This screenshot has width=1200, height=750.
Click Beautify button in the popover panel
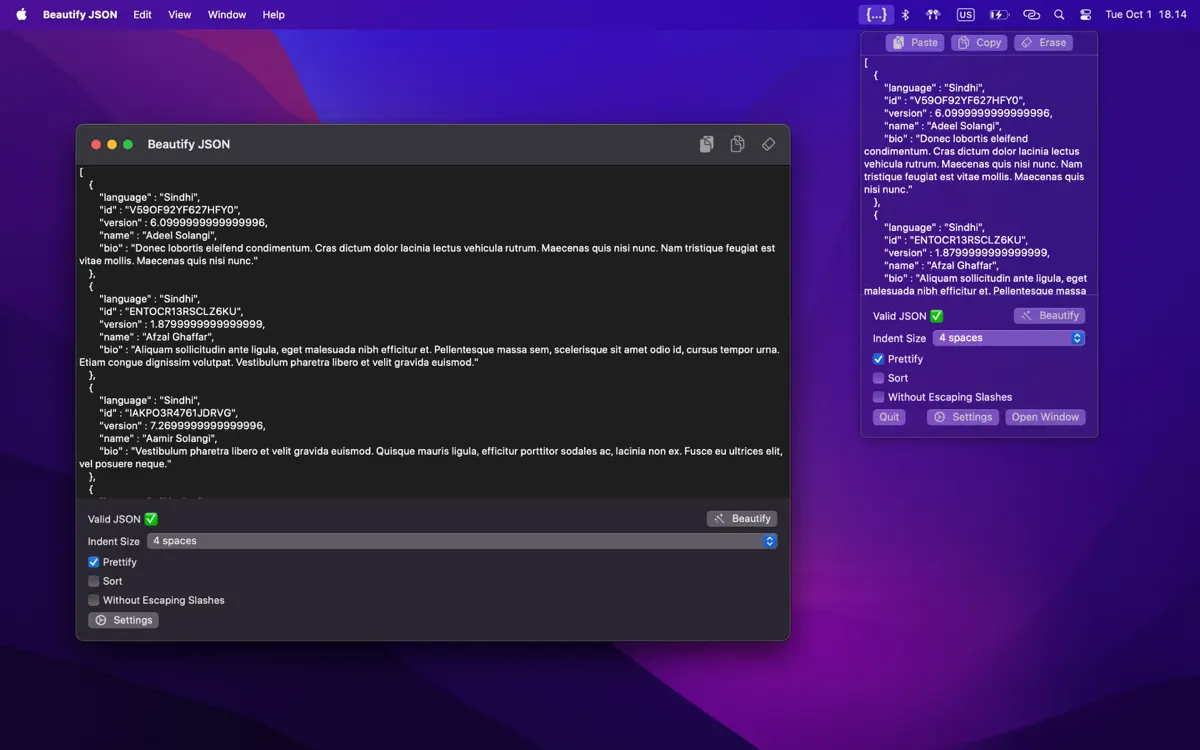coord(1049,316)
